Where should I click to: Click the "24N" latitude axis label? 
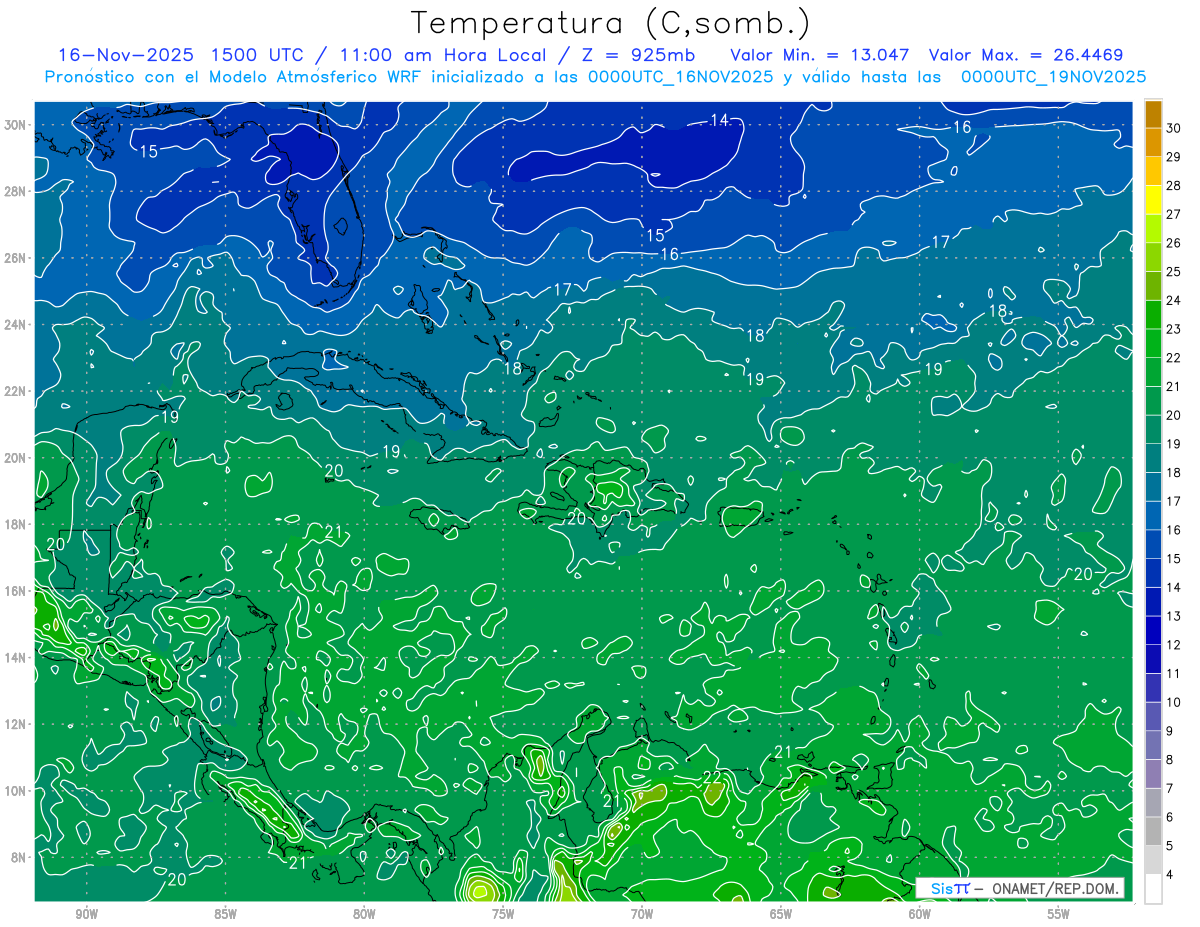pyautogui.click(x=16, y=325)
